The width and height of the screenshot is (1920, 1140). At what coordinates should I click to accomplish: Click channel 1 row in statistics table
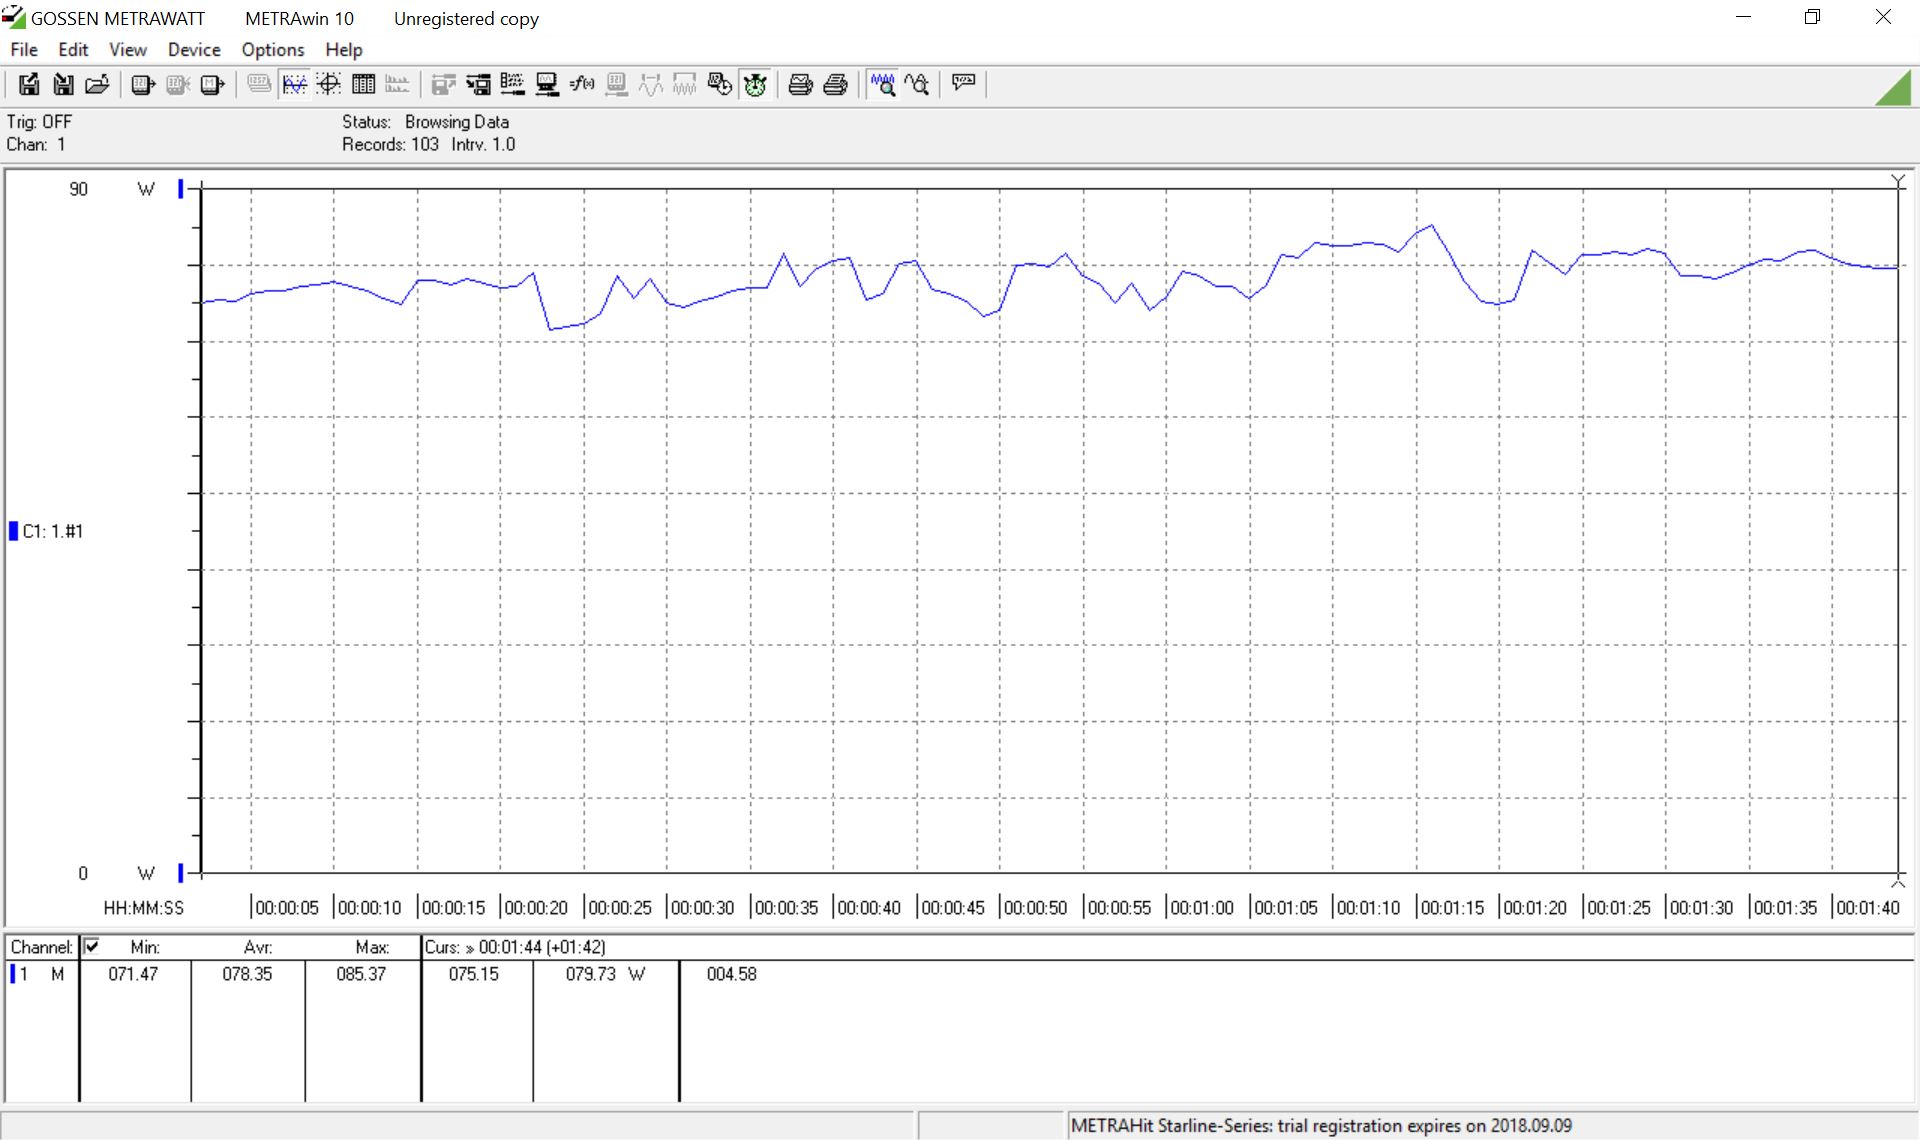[x=40, y=974]
